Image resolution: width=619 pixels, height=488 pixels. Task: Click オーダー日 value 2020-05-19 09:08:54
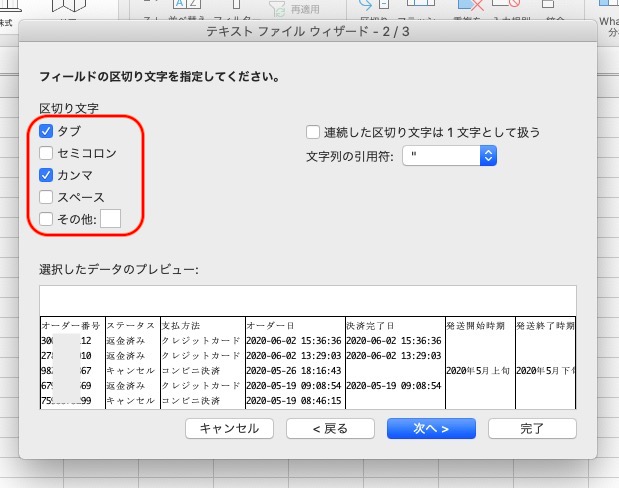[294, 386]
